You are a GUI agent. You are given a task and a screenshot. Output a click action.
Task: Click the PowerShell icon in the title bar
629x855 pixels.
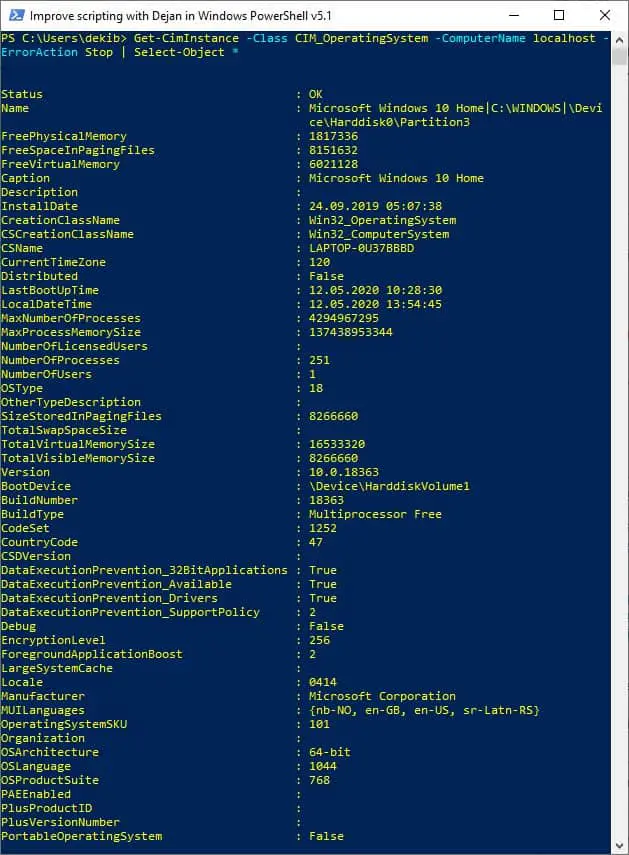pos(16,15)
